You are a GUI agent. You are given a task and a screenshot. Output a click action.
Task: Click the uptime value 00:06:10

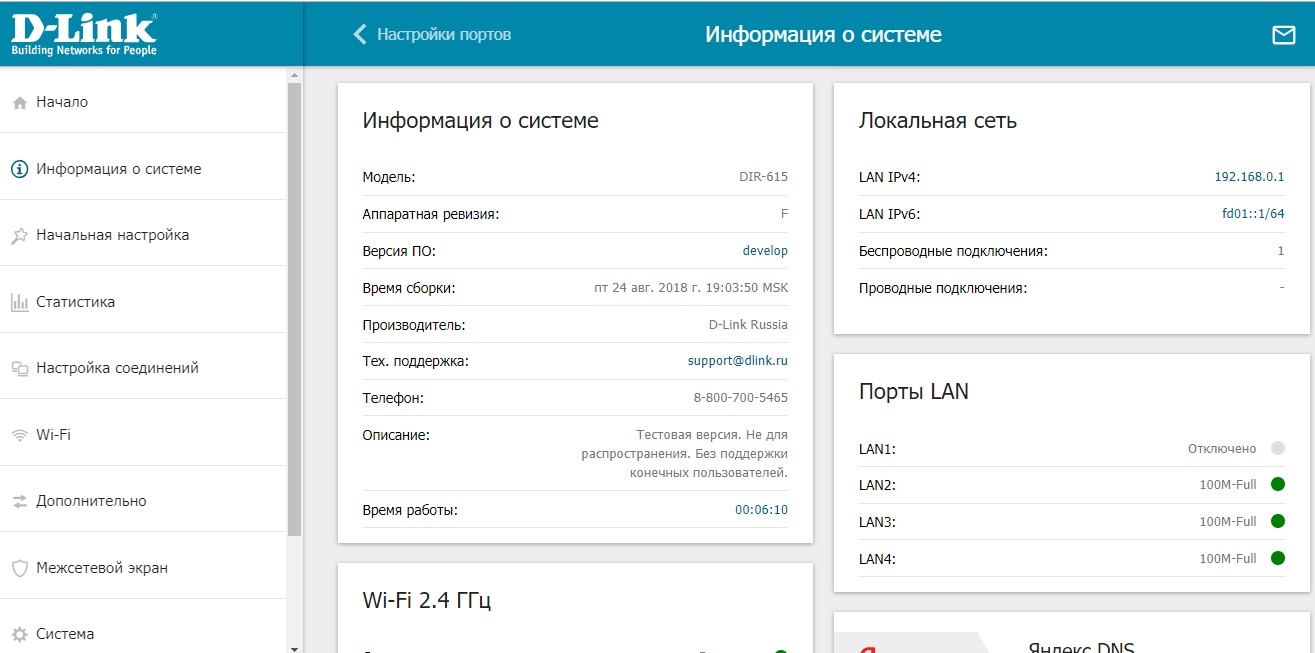[x=762, y=510]
